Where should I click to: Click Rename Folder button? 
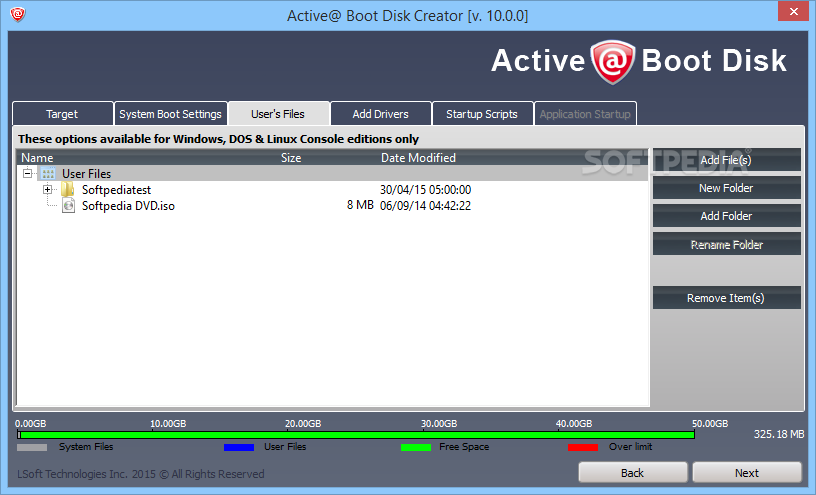point(726,244)
